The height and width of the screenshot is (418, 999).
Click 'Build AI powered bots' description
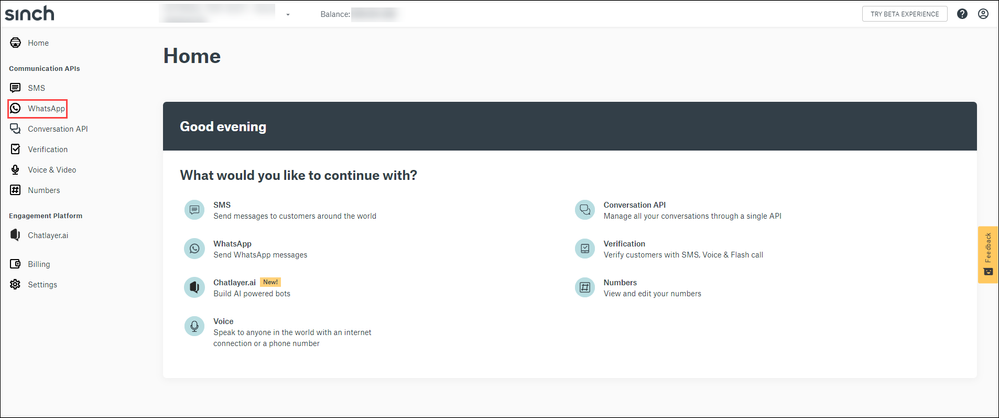252,294
